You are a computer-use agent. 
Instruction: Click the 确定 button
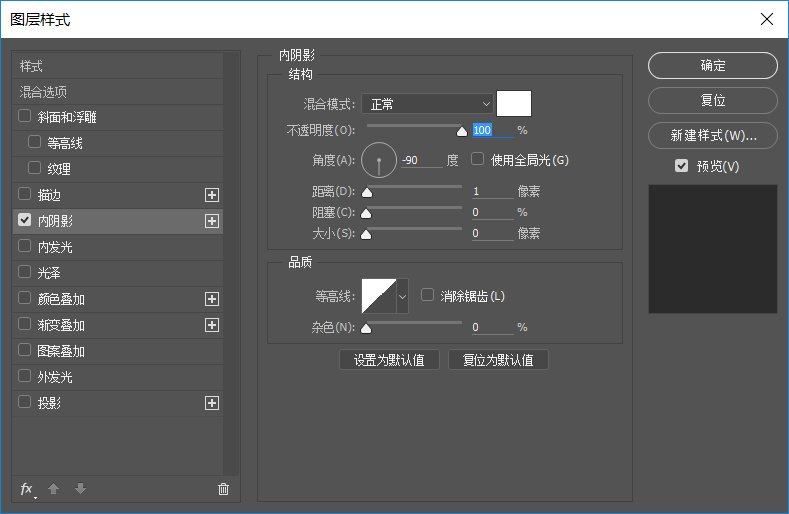click(712, 66)
